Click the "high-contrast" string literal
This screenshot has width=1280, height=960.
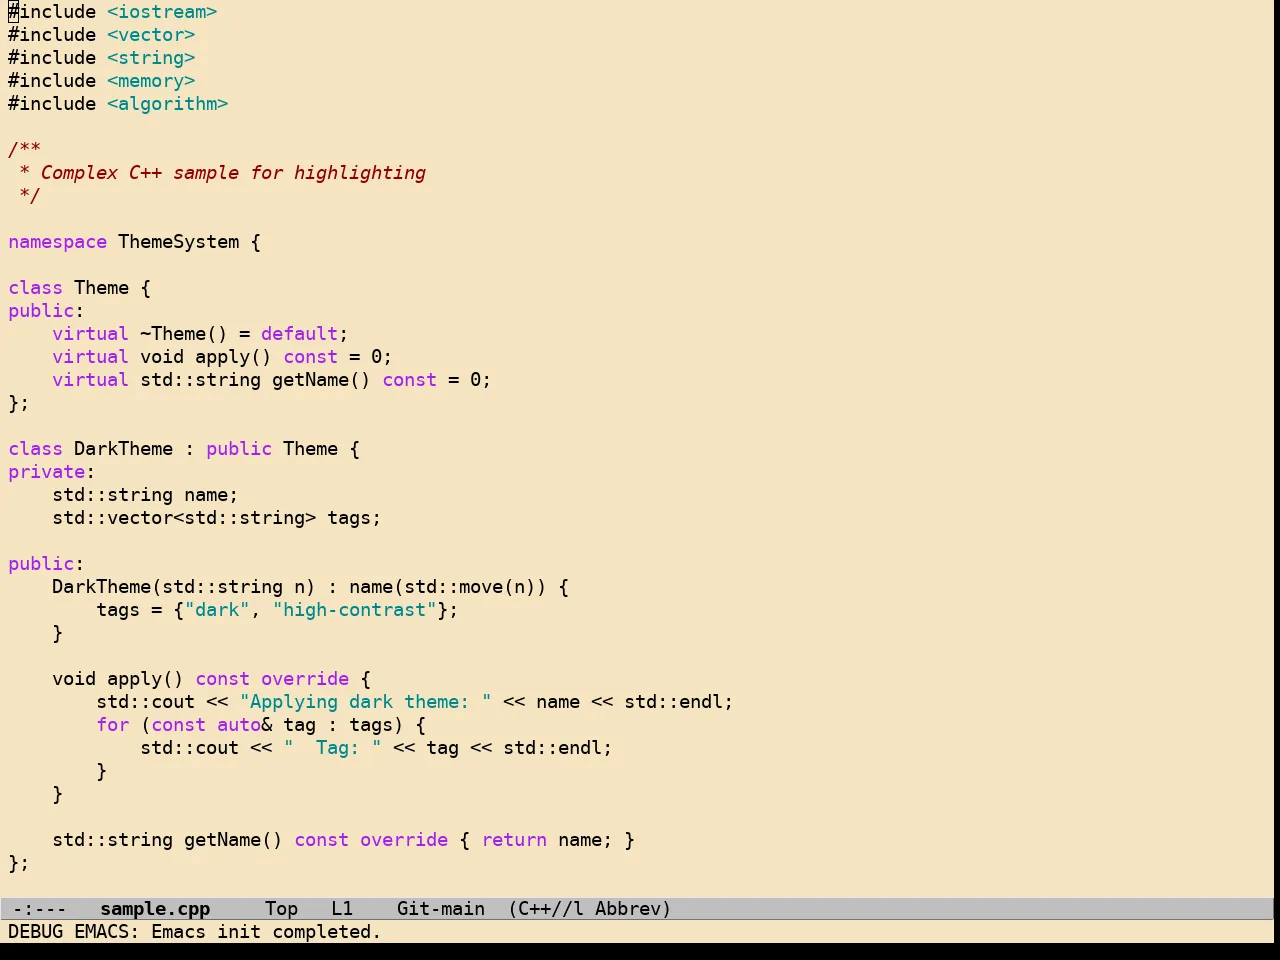(x=355, y=610)
